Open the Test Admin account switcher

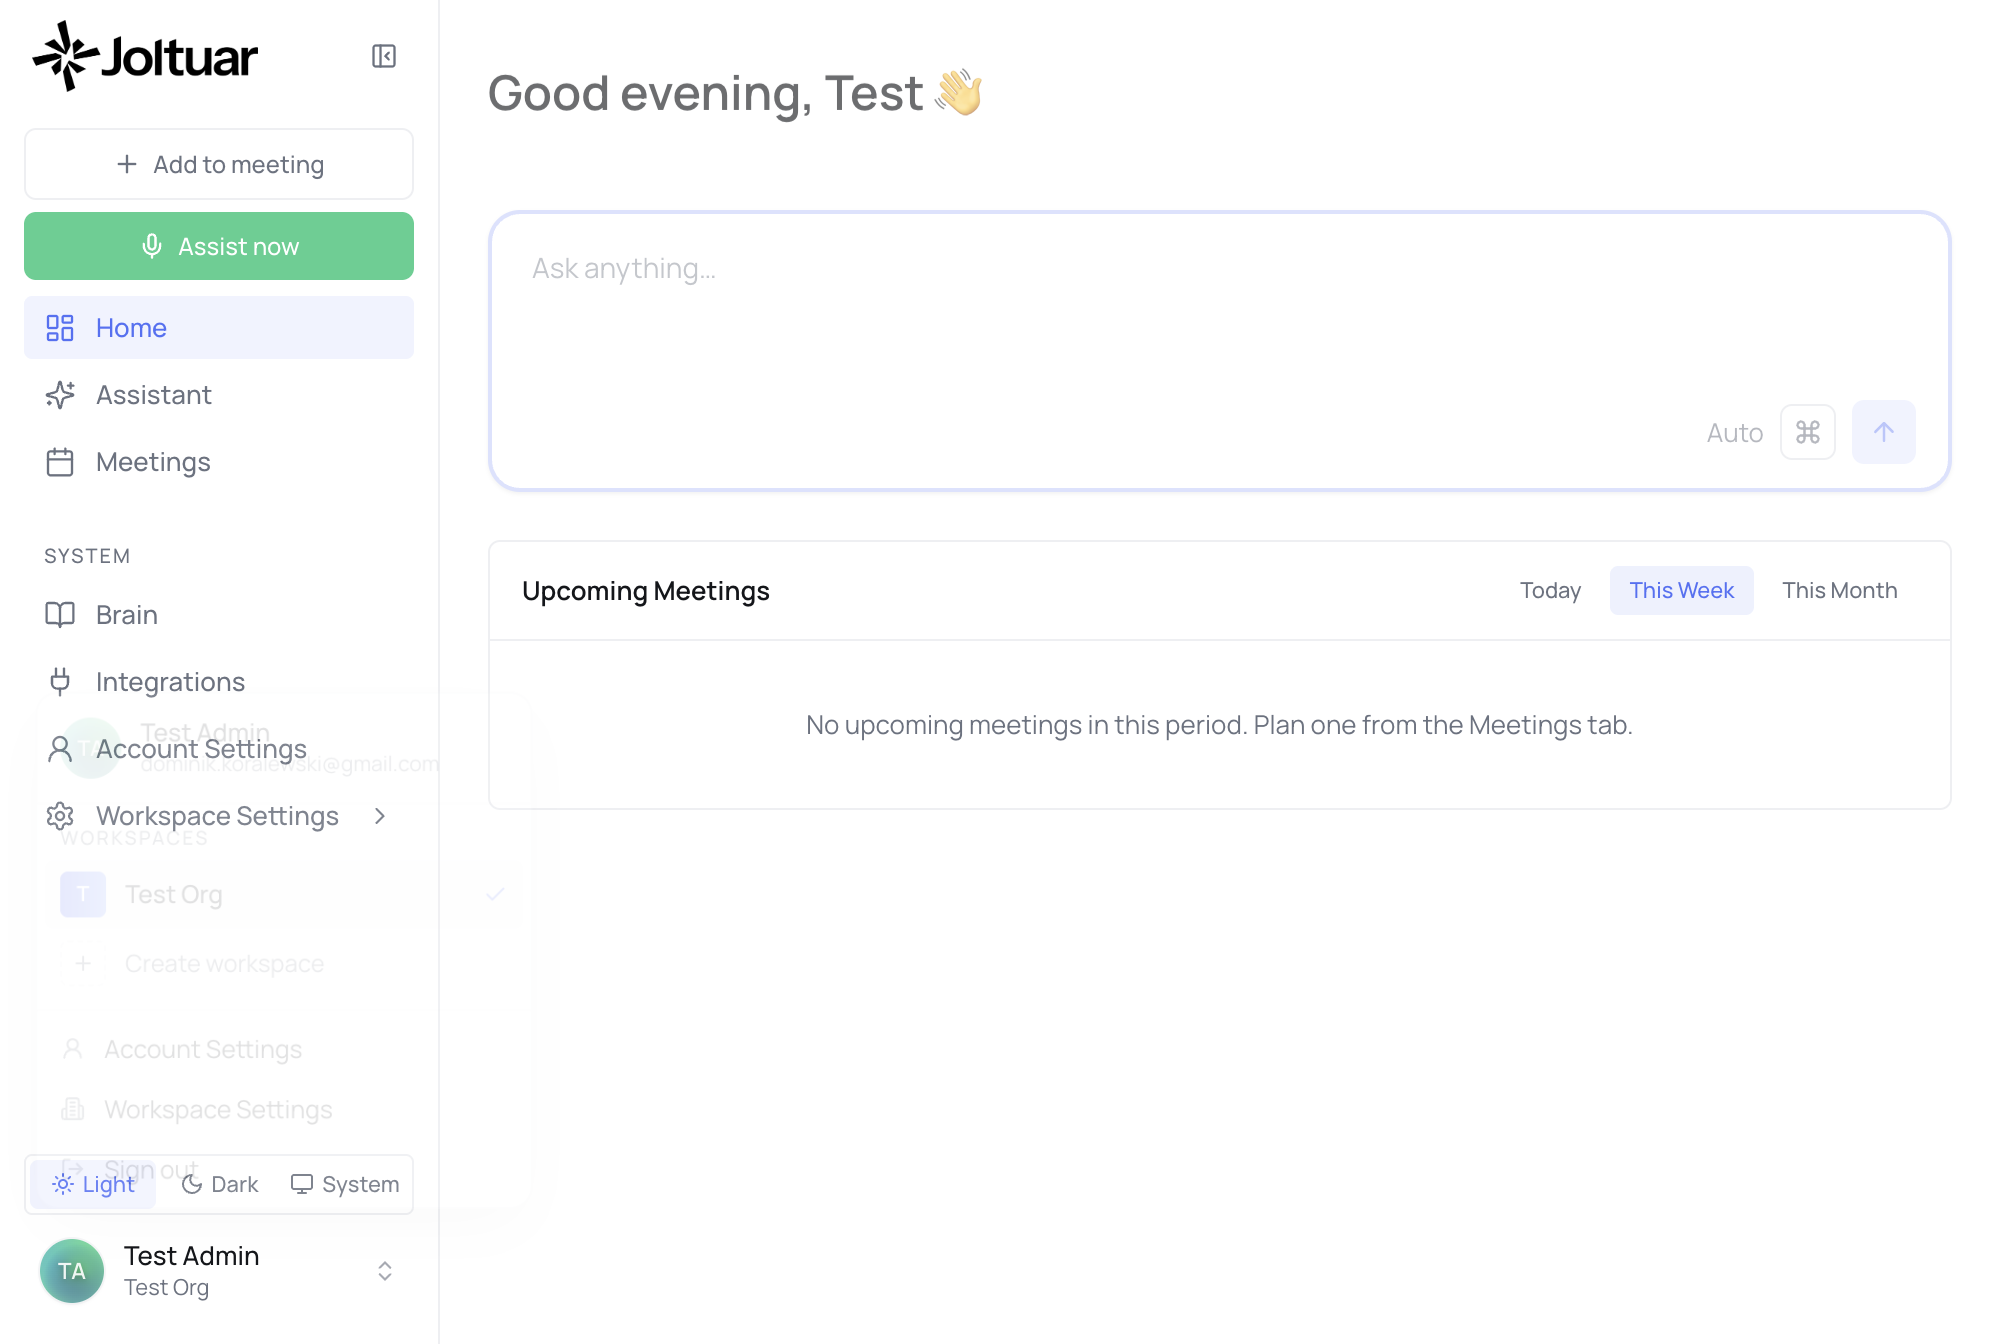click(219, 1271)
